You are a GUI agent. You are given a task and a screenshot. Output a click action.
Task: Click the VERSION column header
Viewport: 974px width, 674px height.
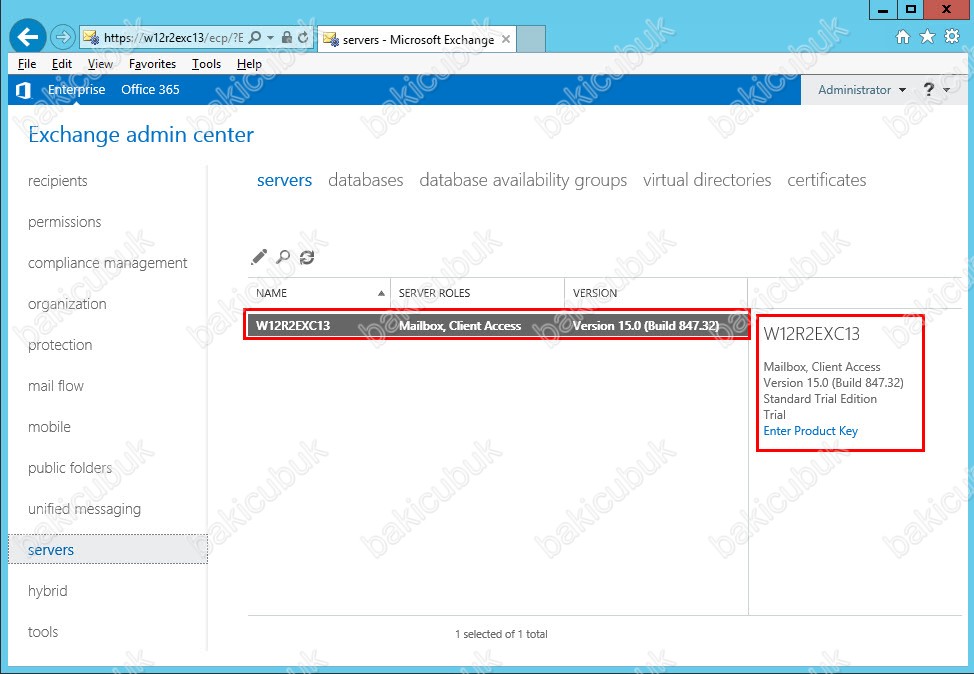click(x=655, y=293)
